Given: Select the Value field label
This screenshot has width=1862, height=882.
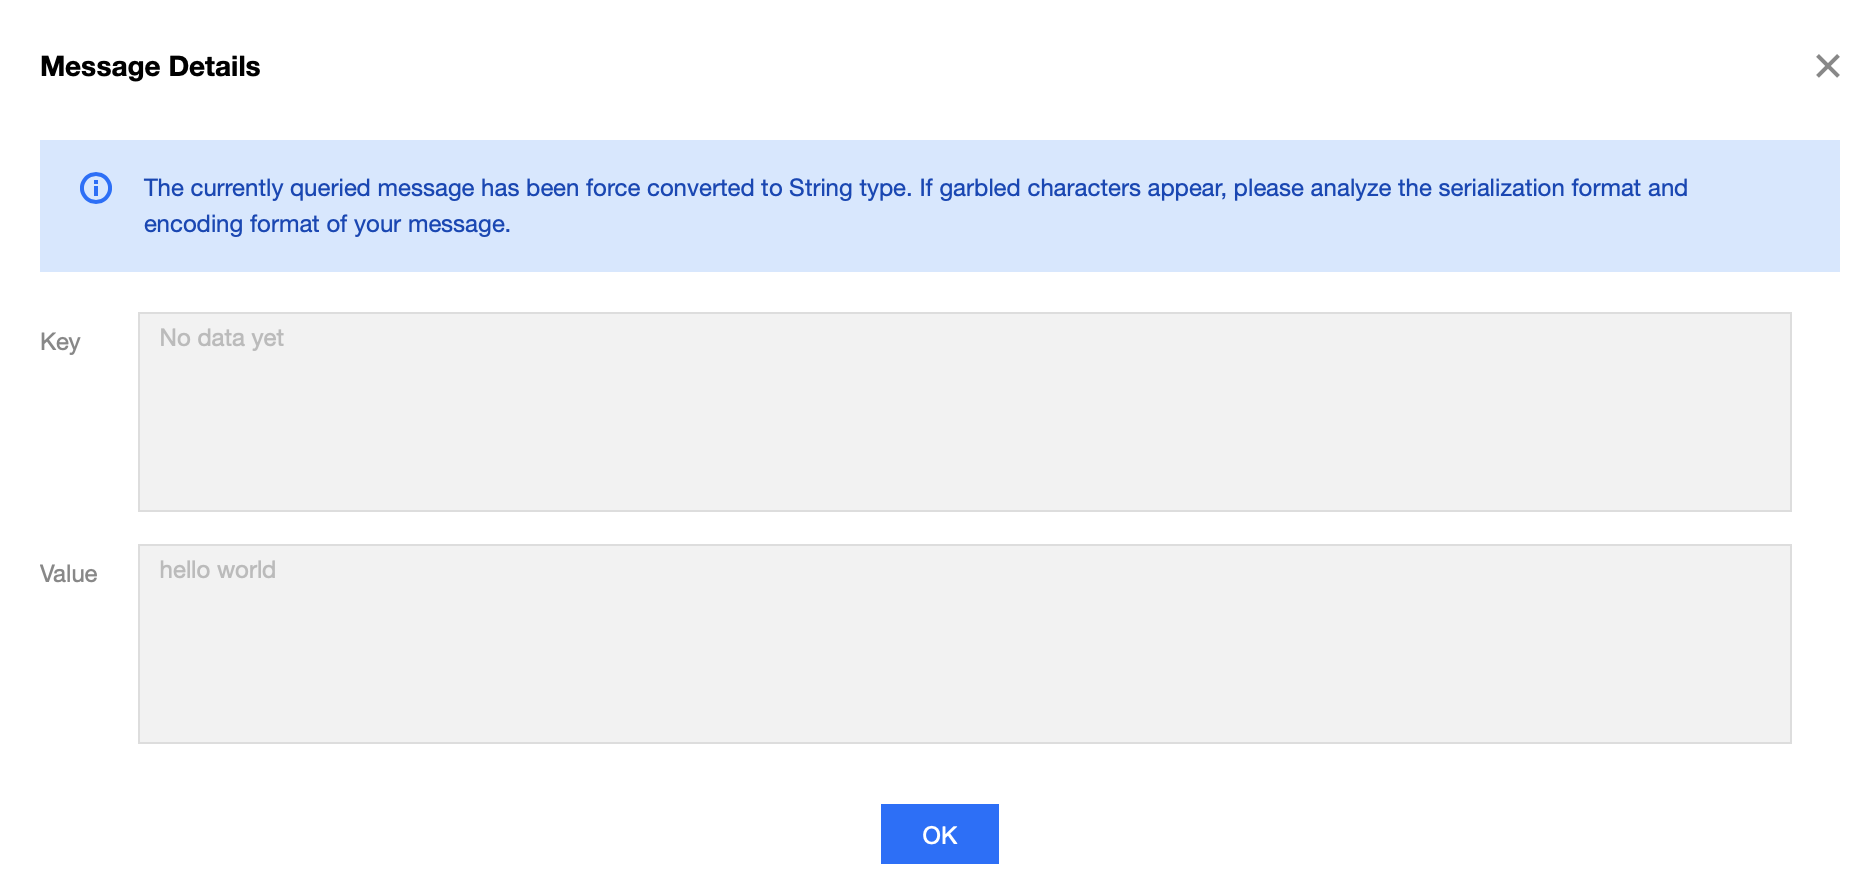Looking at the screenshot, I should [x=68, y=574].
